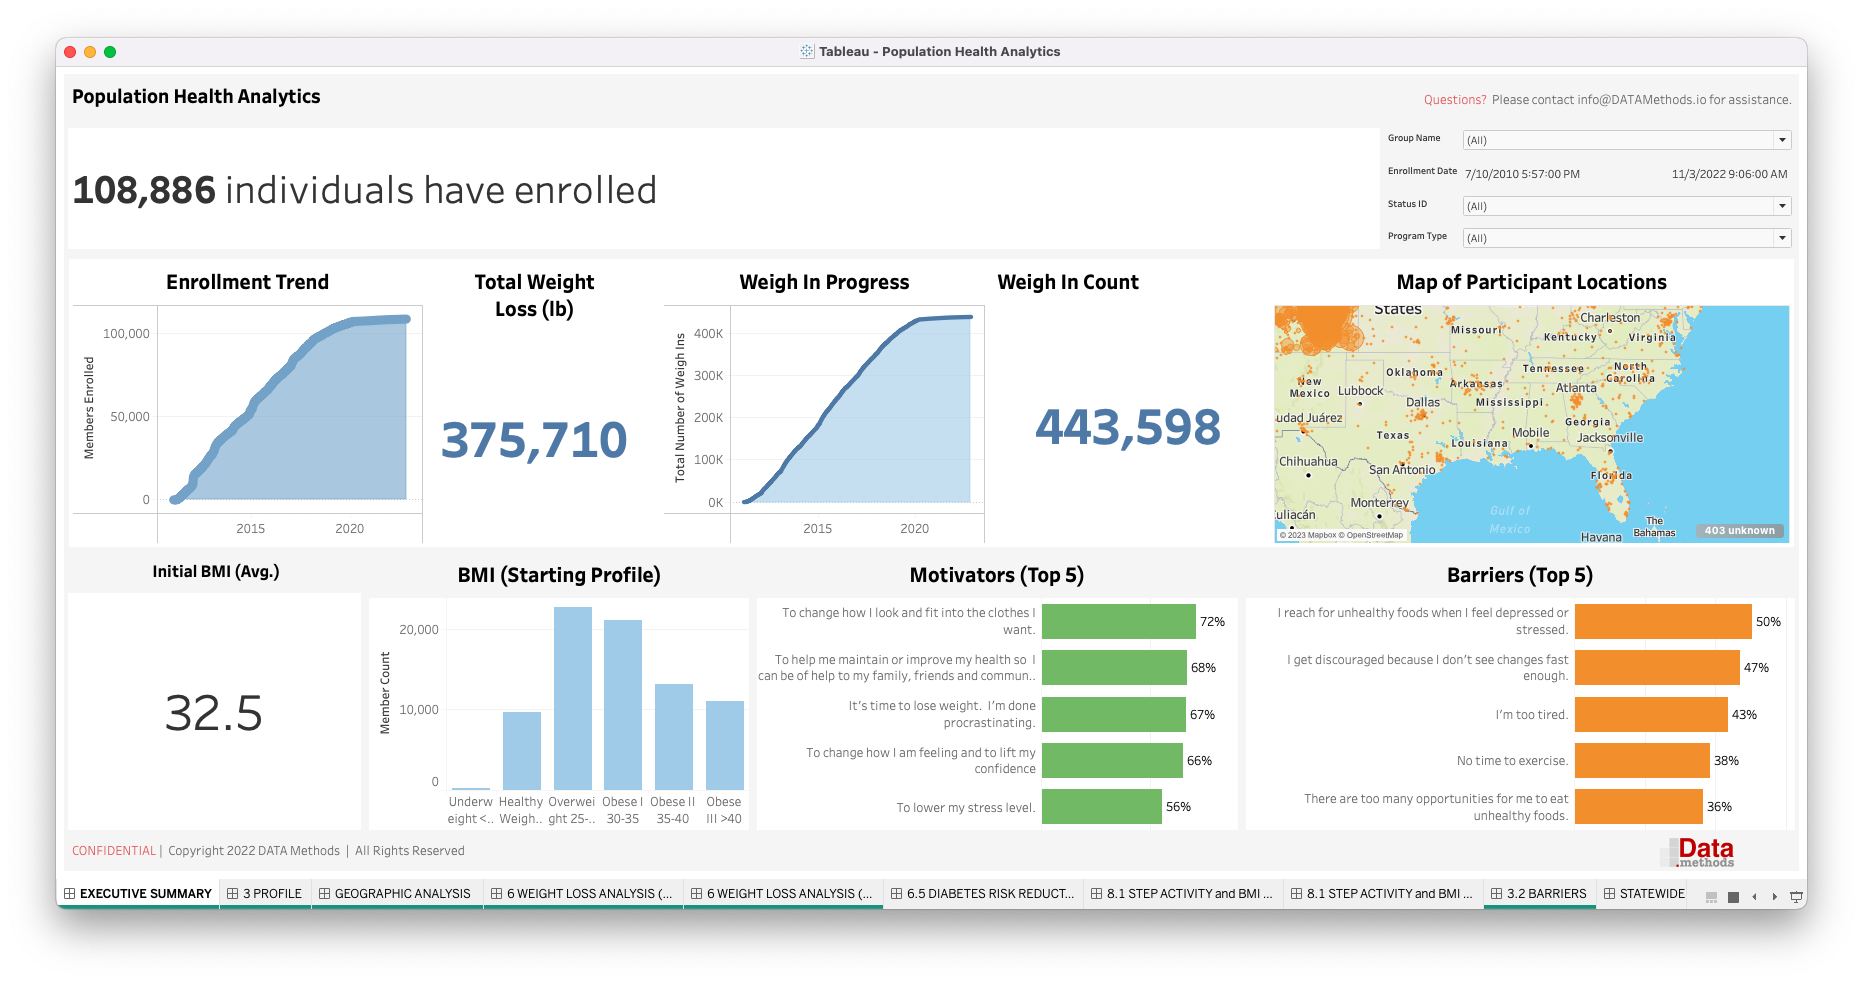Click the scroll sheet tabs left arrow
Image resolution: width=1863 pixels, height=983 pixels.
click(1754, 896)
